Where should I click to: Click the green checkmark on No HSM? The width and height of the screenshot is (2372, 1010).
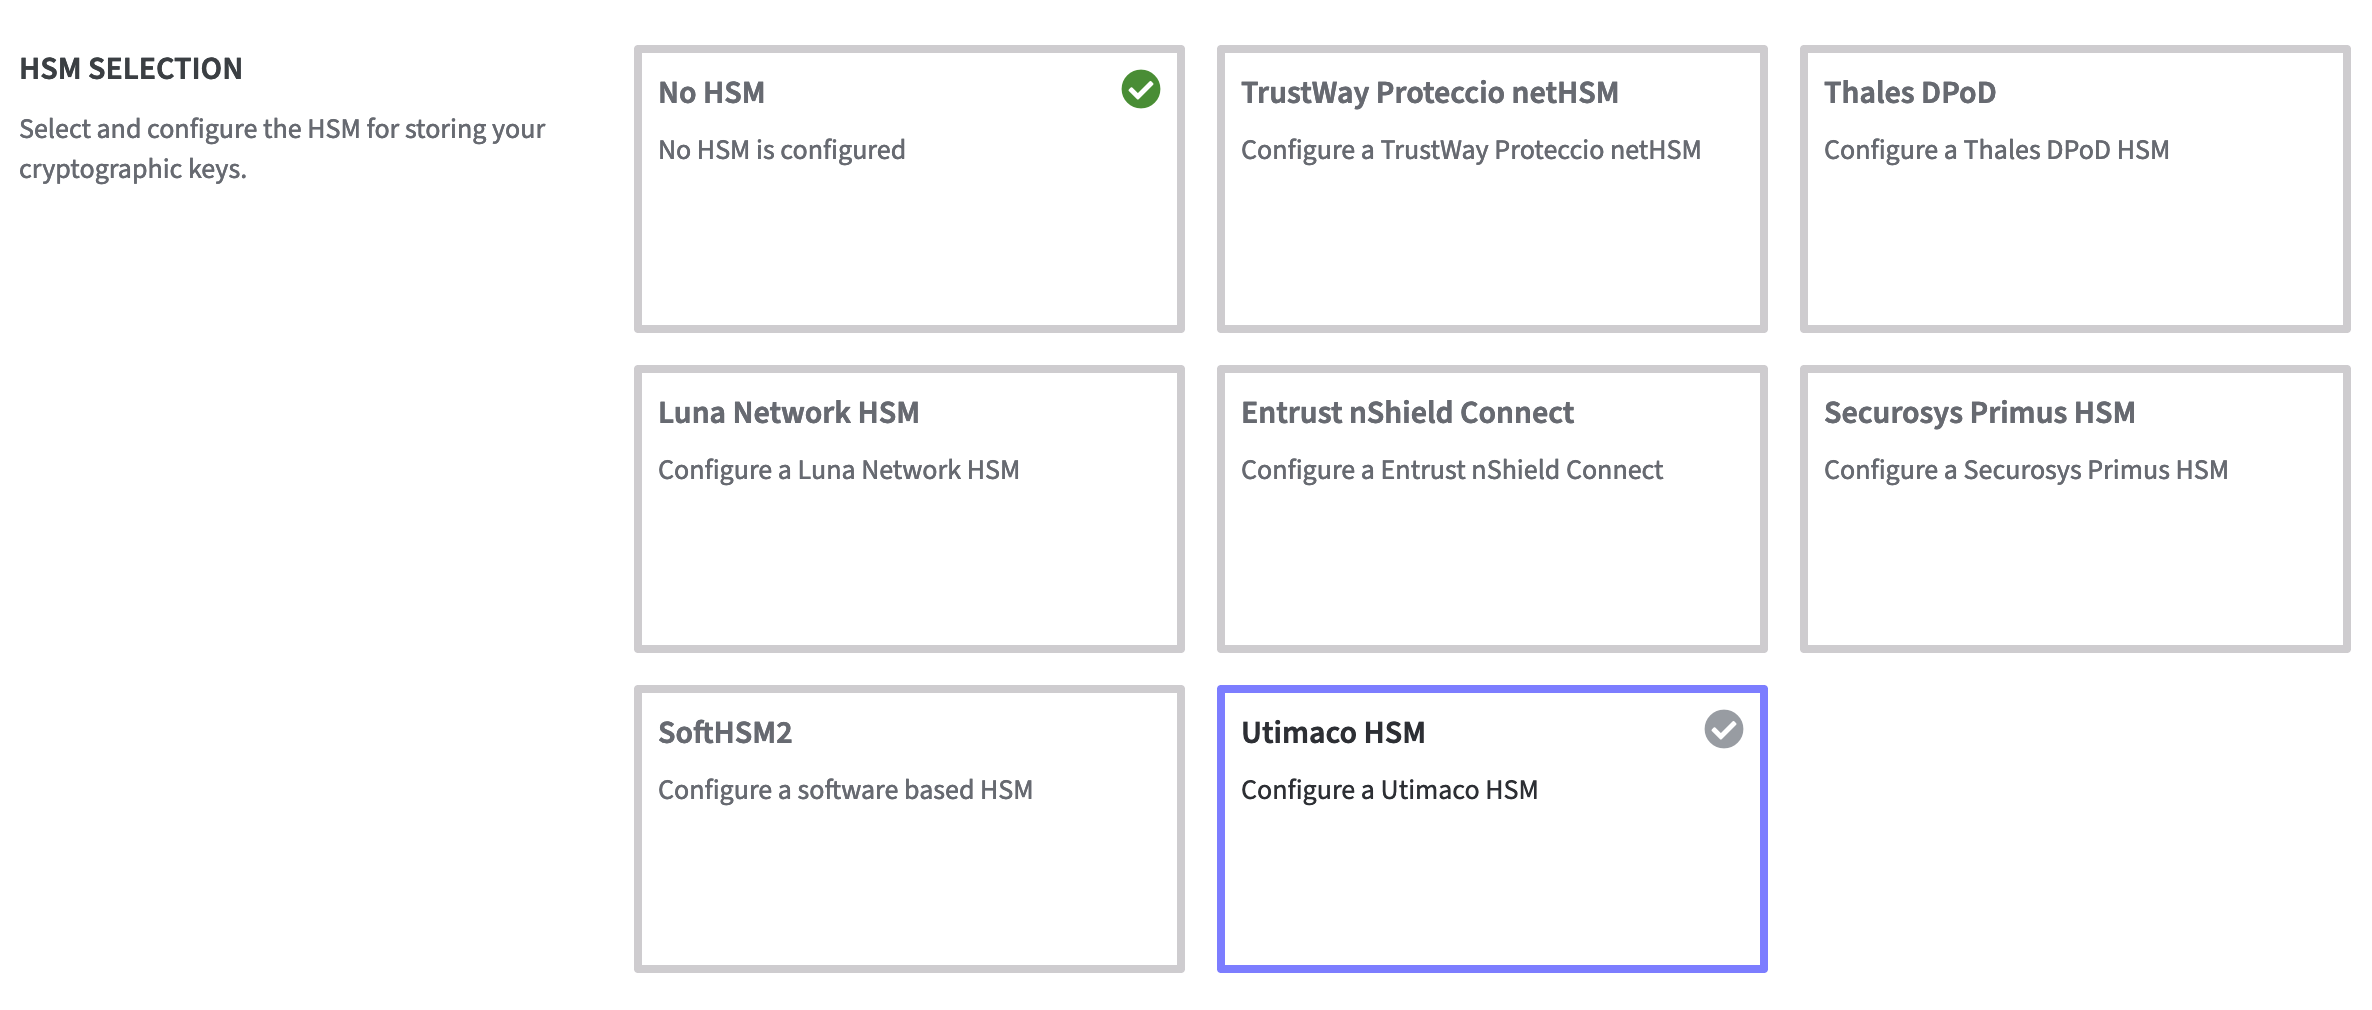(1140, 90)
